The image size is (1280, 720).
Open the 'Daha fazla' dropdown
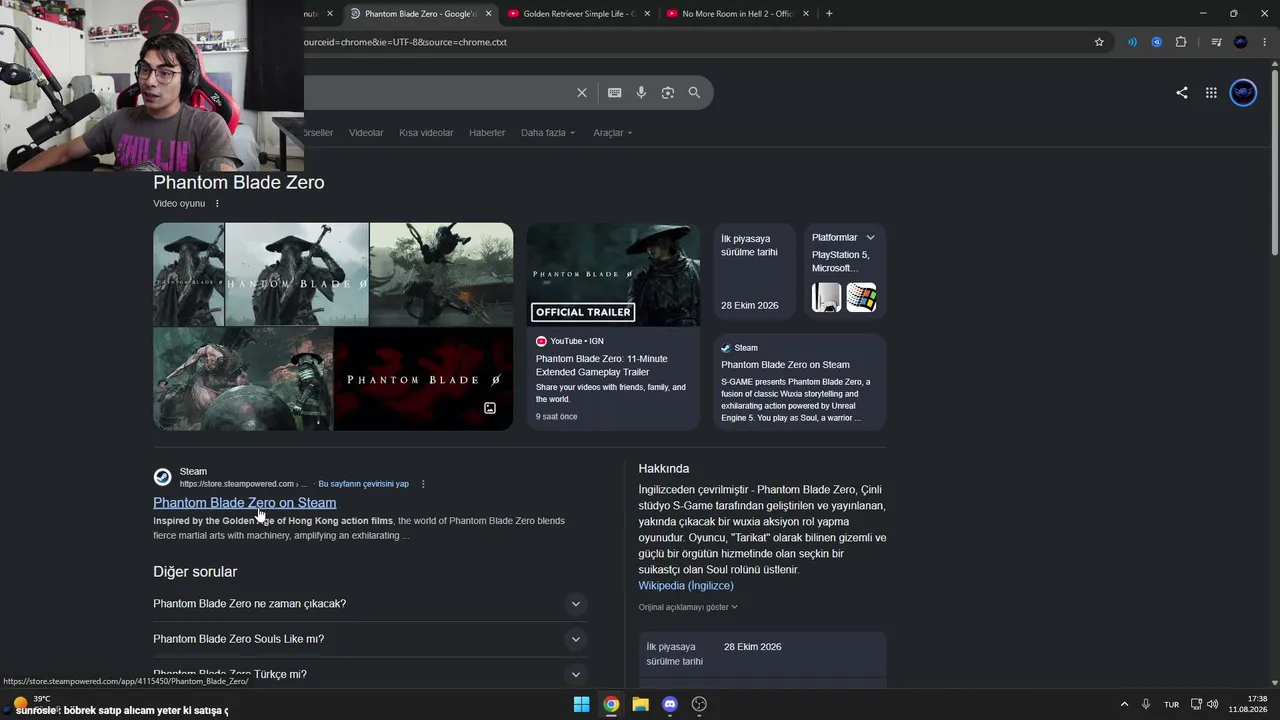pyautogui.click(x=548, y=133)
